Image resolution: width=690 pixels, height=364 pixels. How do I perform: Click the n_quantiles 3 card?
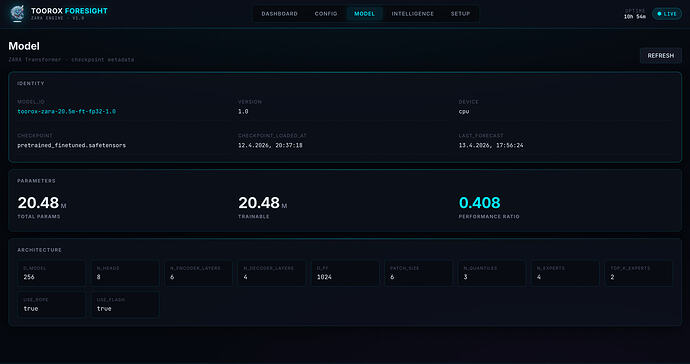point(492,273)
